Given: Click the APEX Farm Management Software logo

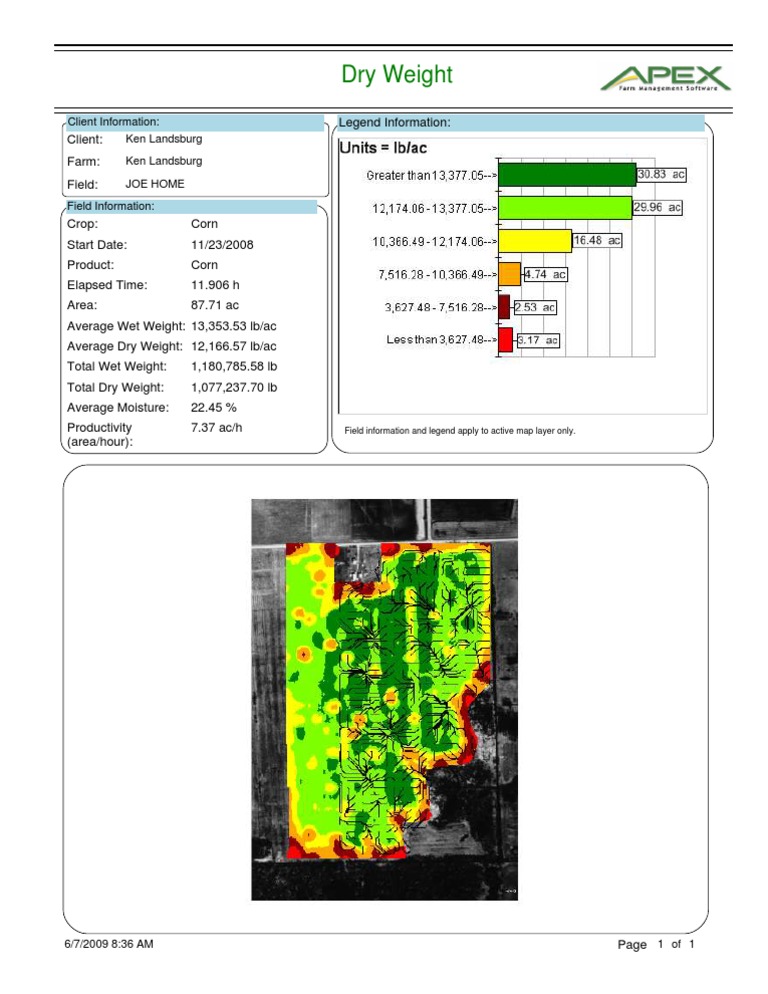Looking at the screenshot, I should coord(665,76).
